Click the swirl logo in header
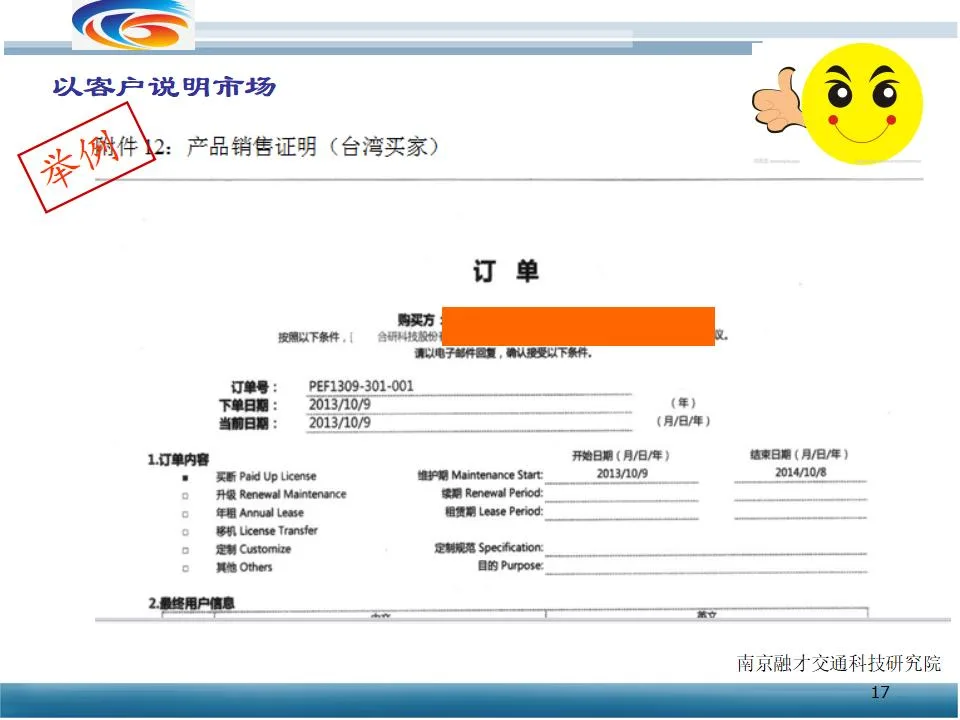The width and height of the screenshot is (960, 720). (x=133, y=24)
